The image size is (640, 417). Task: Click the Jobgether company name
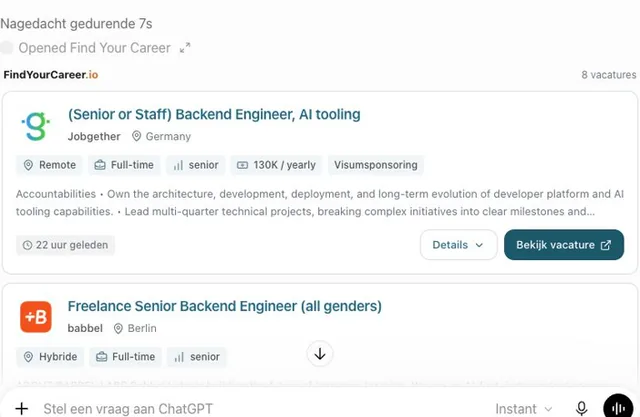click(x=94, y=136)
